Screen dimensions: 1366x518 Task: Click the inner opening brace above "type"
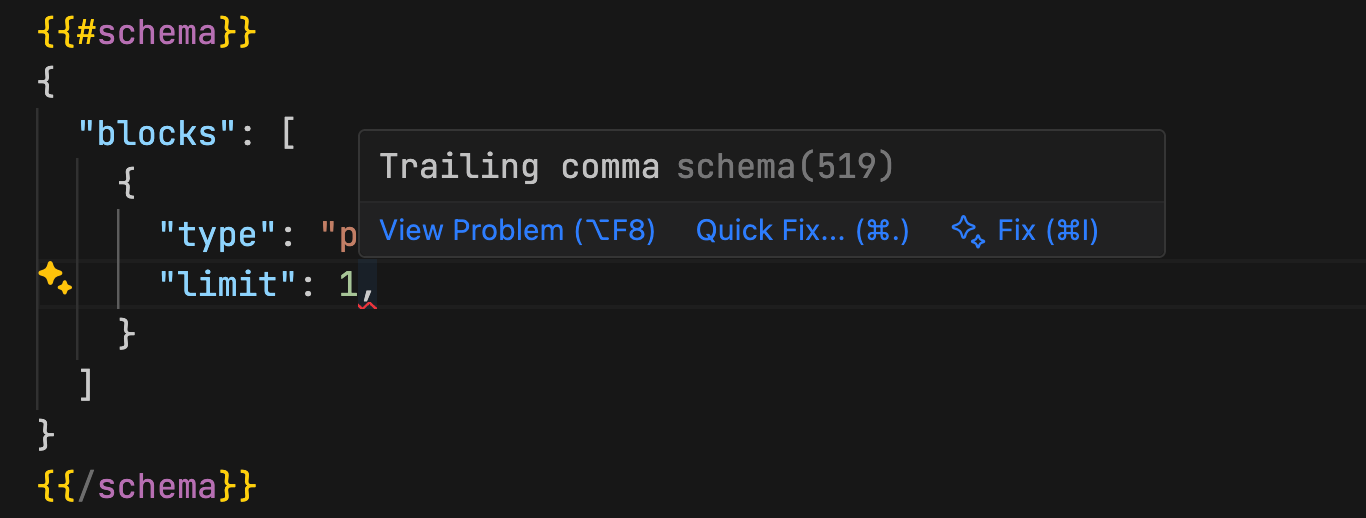coord(126,184)
